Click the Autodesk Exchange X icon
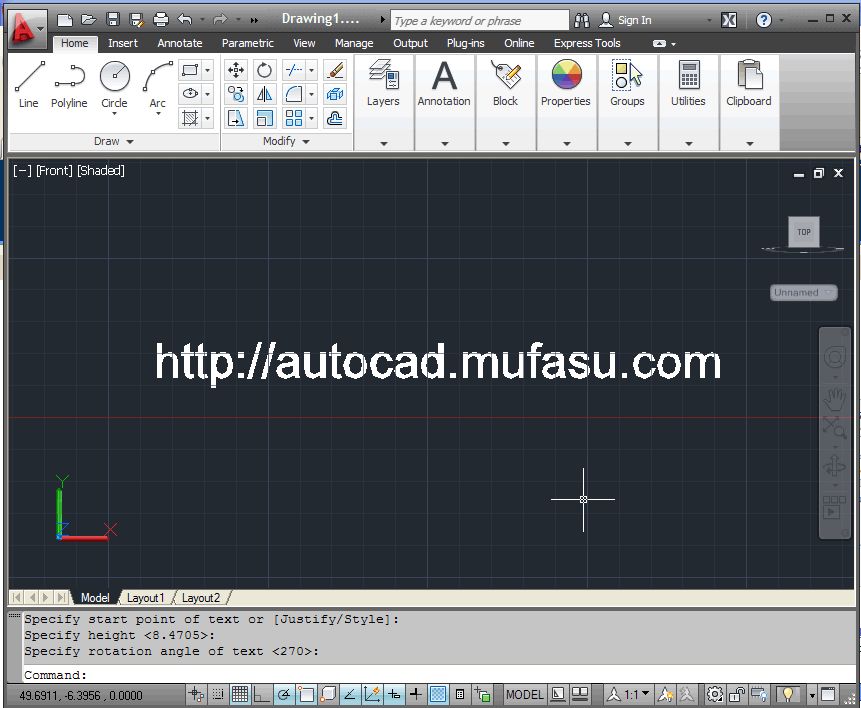This screenshot has height=708, width=861. (729, 20)
